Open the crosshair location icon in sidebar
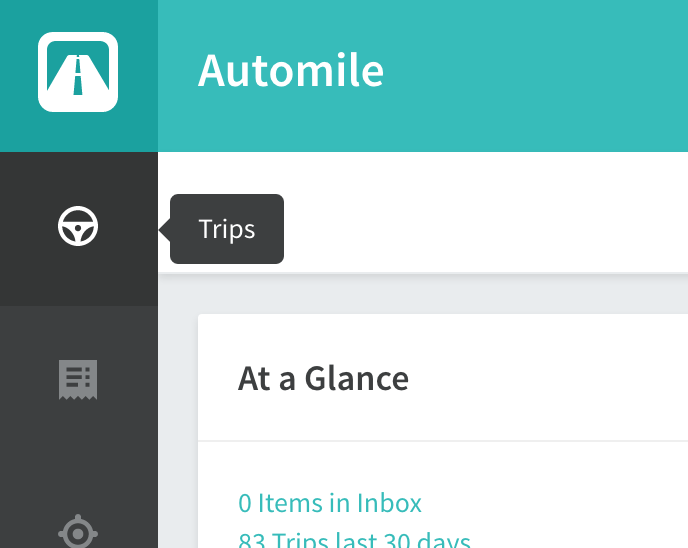 click(78, 532)
